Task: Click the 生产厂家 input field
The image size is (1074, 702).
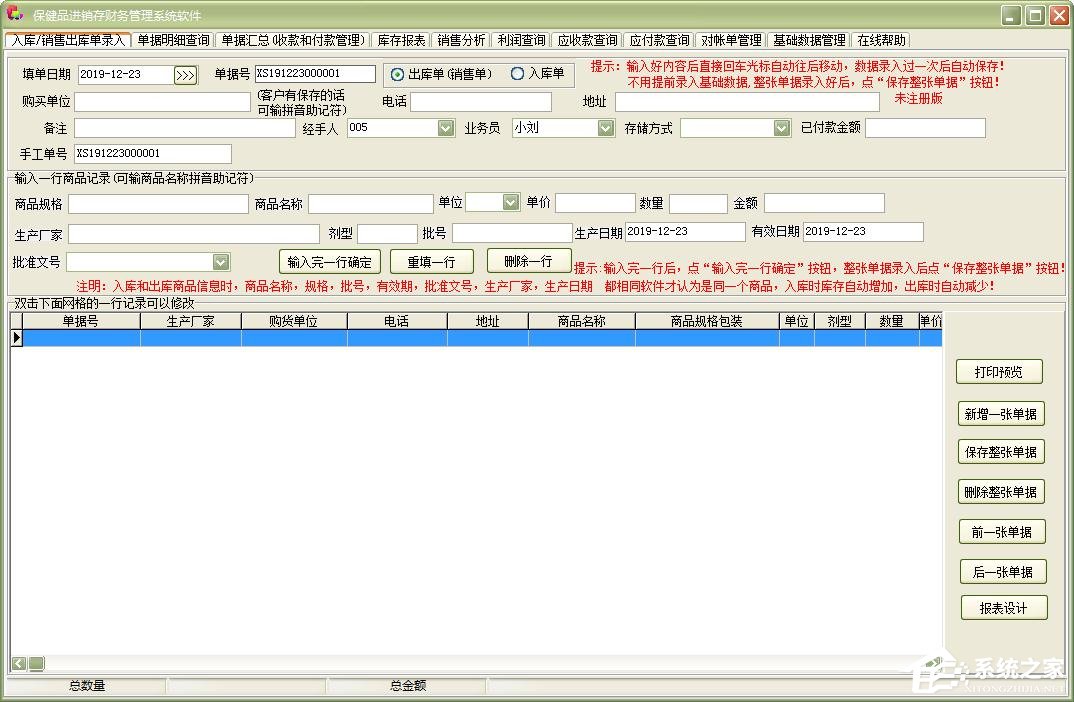Action: click(194, 234)
